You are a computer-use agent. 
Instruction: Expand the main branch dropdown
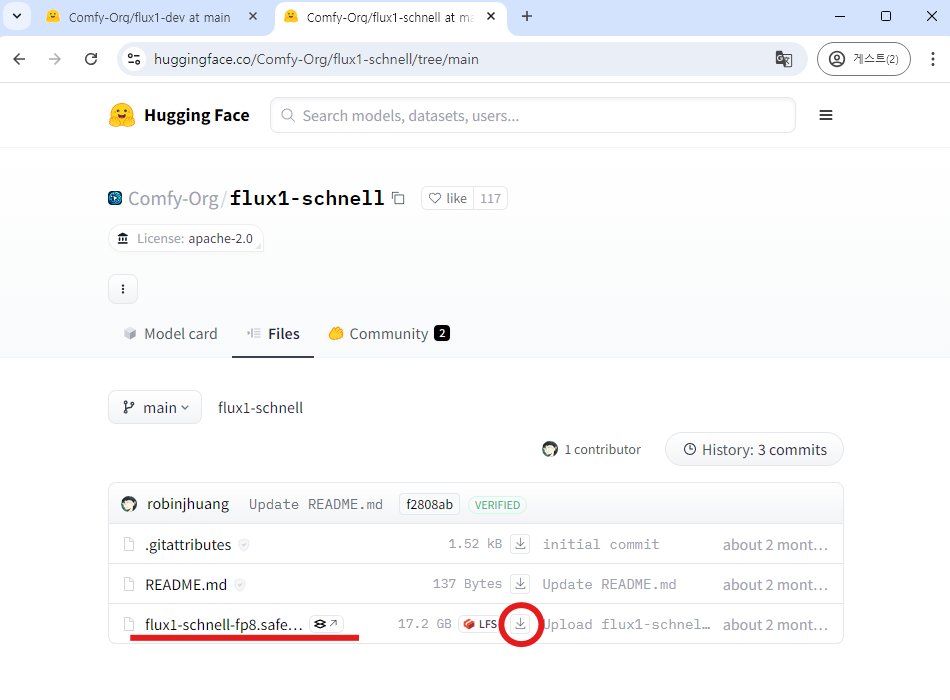pos(155,407)
